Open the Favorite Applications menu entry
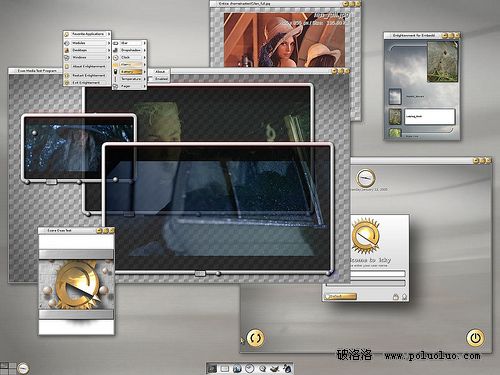500x375 pixels. pos(87,34)
